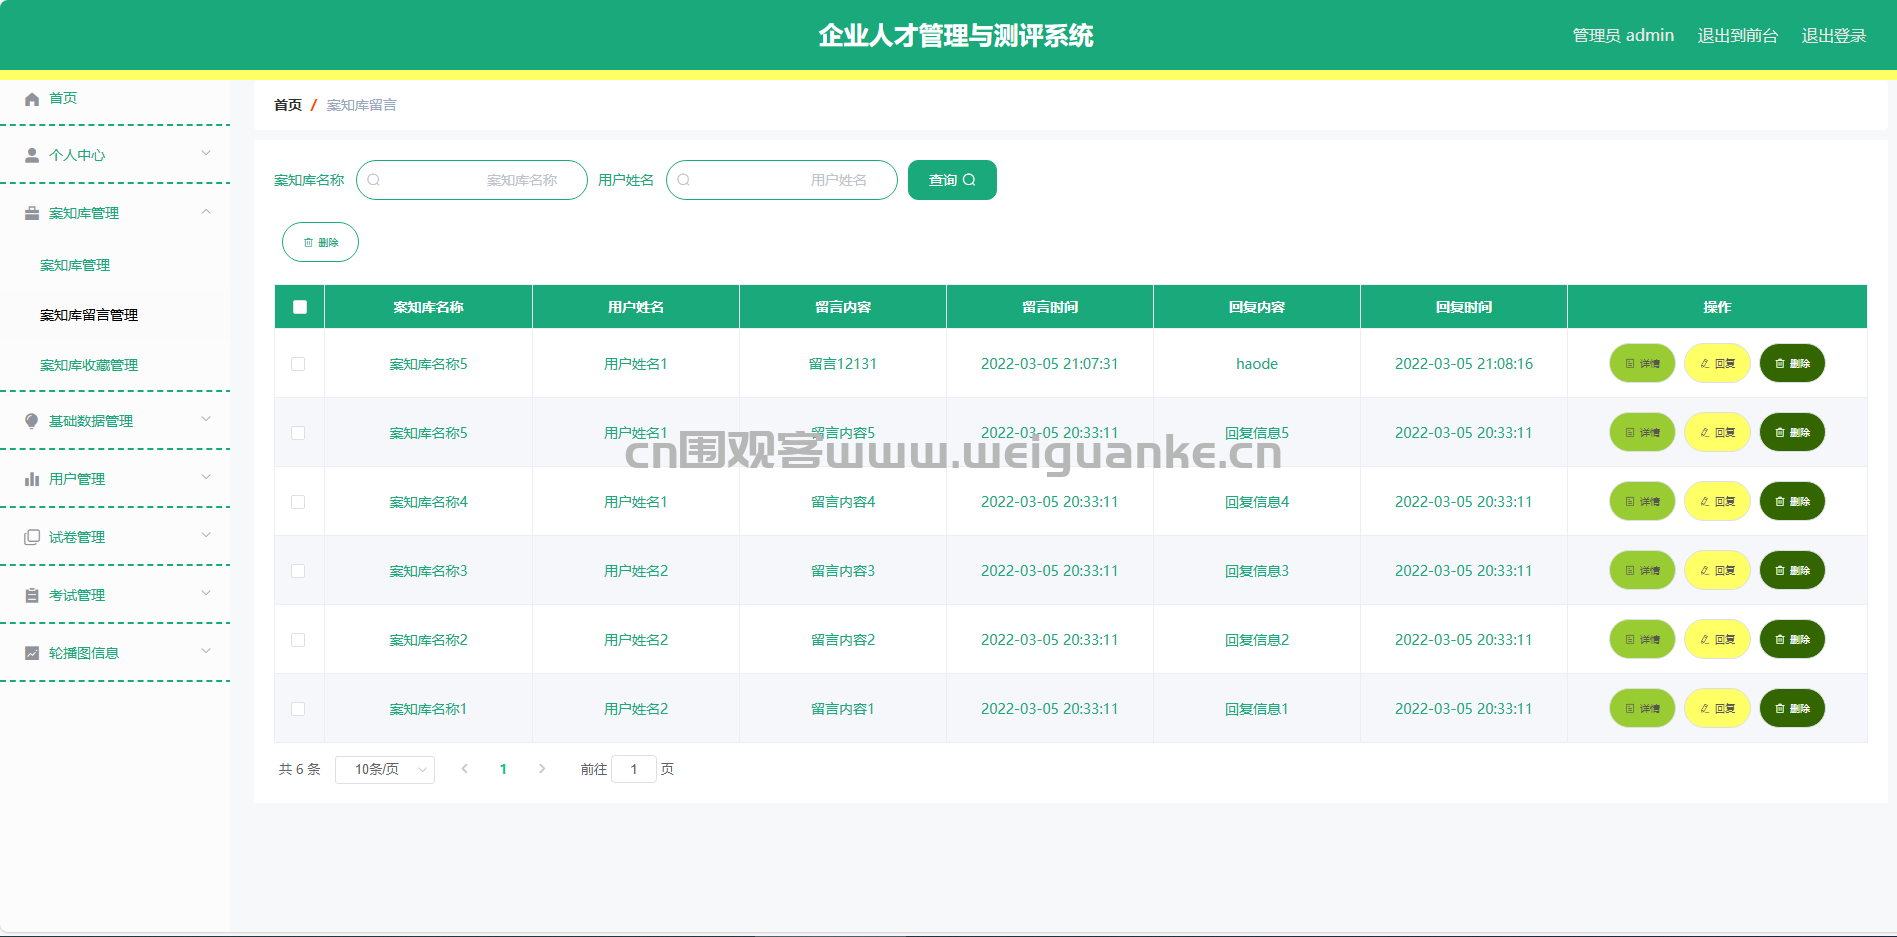Image resolution: width=1897 pixels, height=937 pixels.
Task: Click the copy icon for 试卷管理
Action: (x=32, y=537)
